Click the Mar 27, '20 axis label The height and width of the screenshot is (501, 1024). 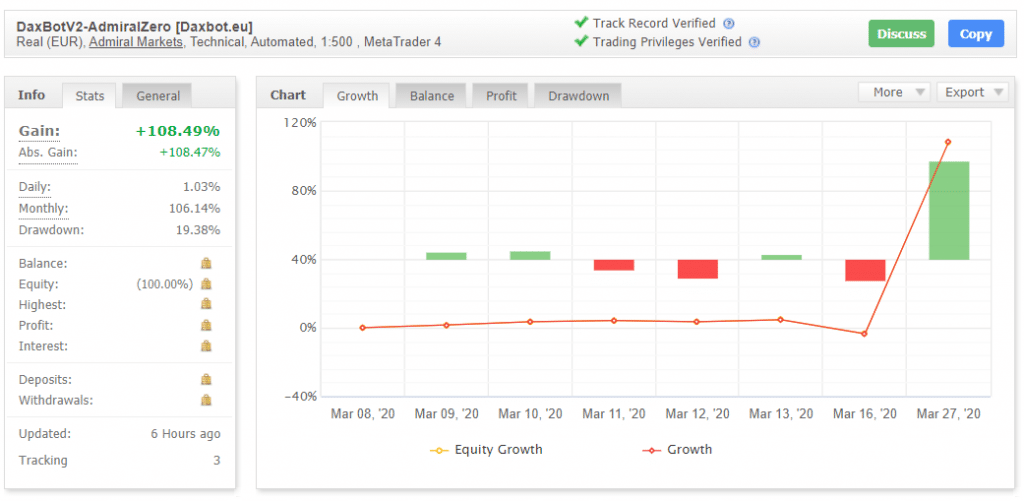click(948, 414)
